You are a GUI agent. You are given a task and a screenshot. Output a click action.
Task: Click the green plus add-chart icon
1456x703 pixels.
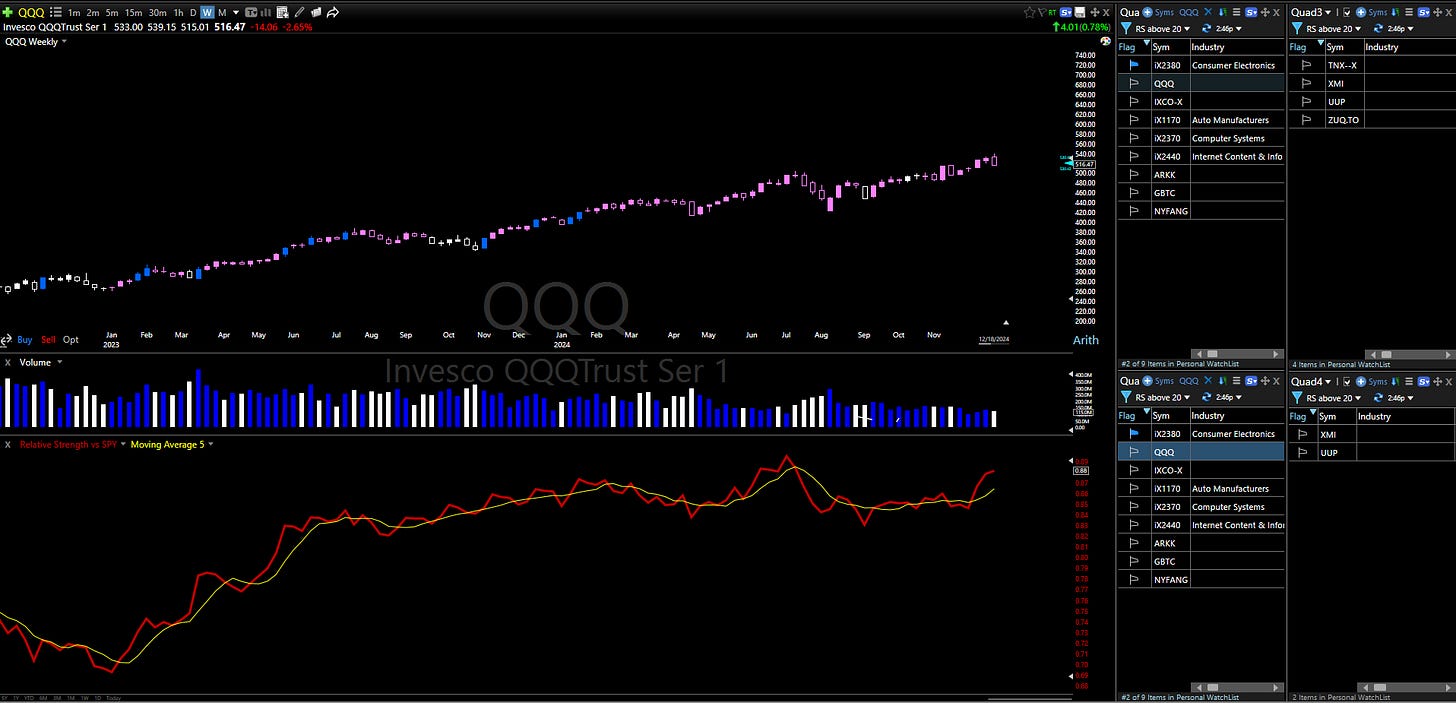point(8,12)
